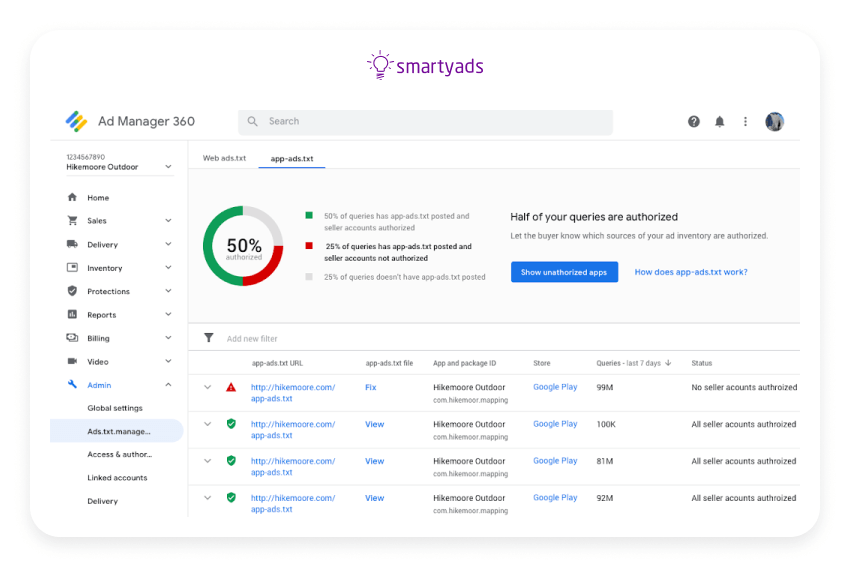Image resolution: width=850 pixels, height=567 pixels.
Task: Expand the 81M queries row chevron
Action: tap(207, 461)
